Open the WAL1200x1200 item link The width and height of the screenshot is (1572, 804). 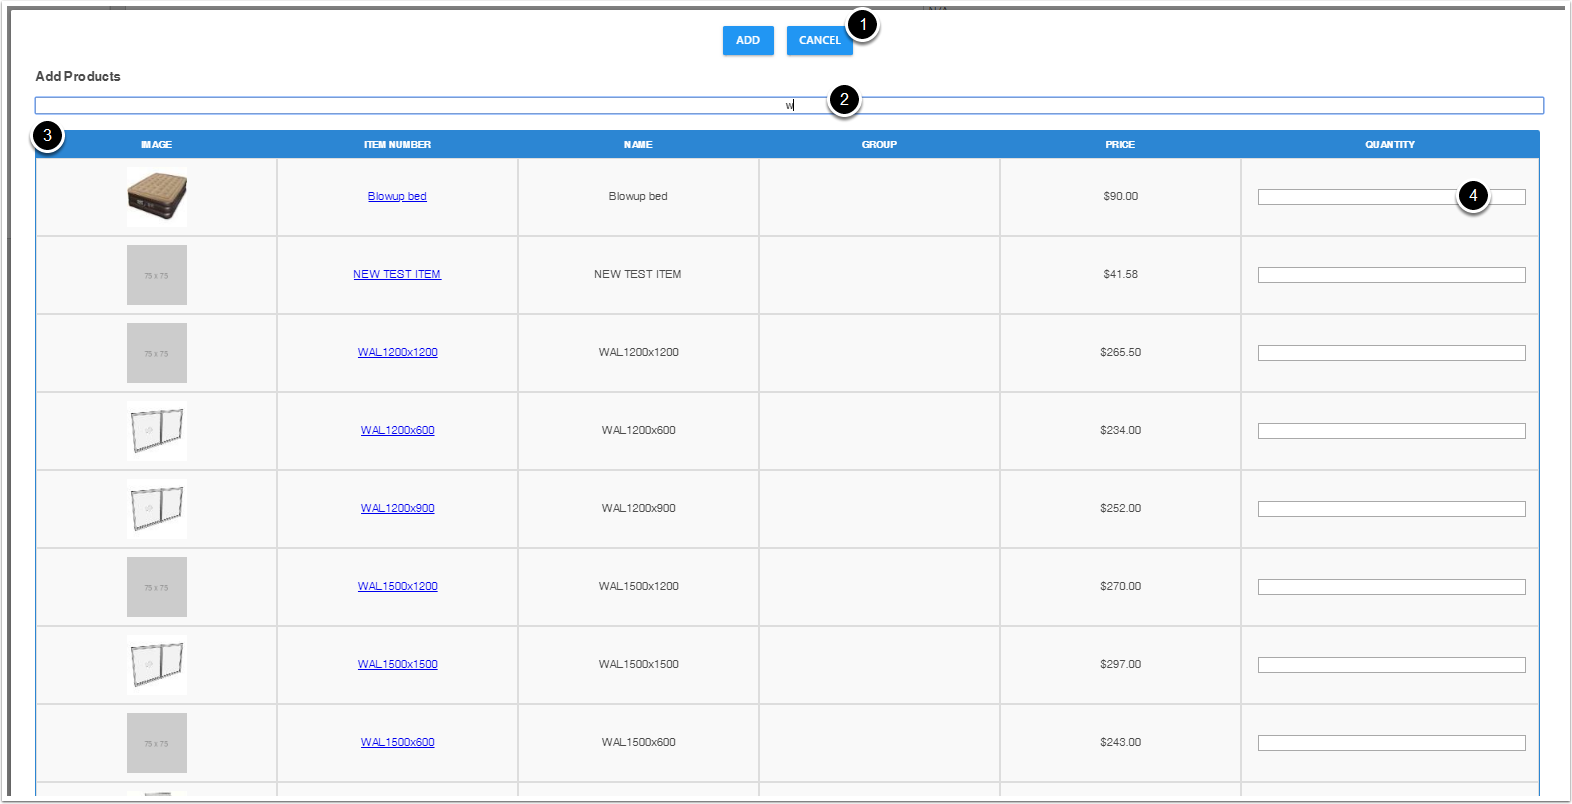[397, 352]
